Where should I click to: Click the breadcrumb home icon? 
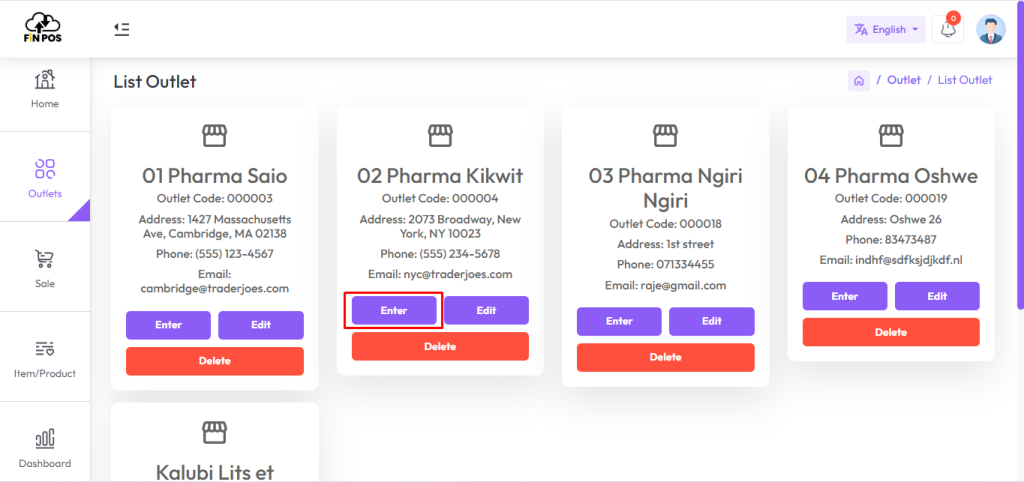click(x=859, y=81)
